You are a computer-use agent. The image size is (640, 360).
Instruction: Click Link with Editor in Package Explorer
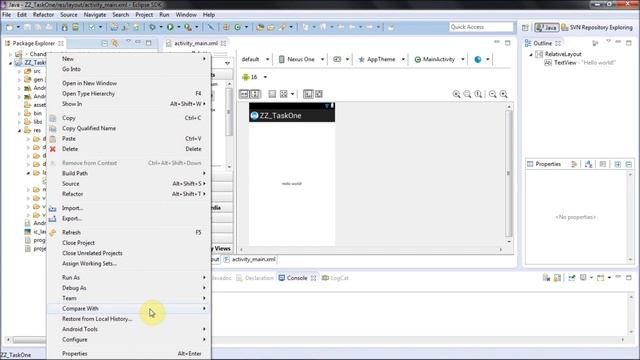(x=116, y=43)
